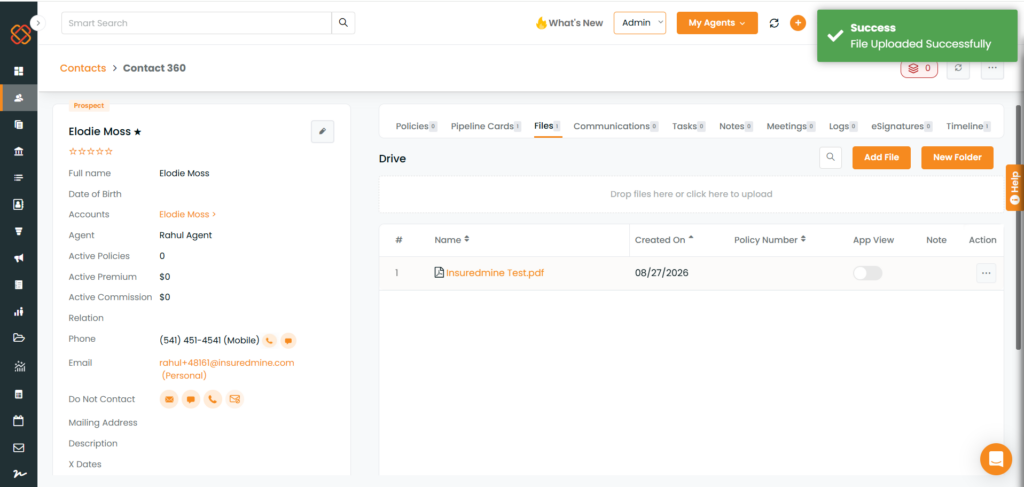
Task: Open the calendar icon in left sidebar
Action: [18, 421]
